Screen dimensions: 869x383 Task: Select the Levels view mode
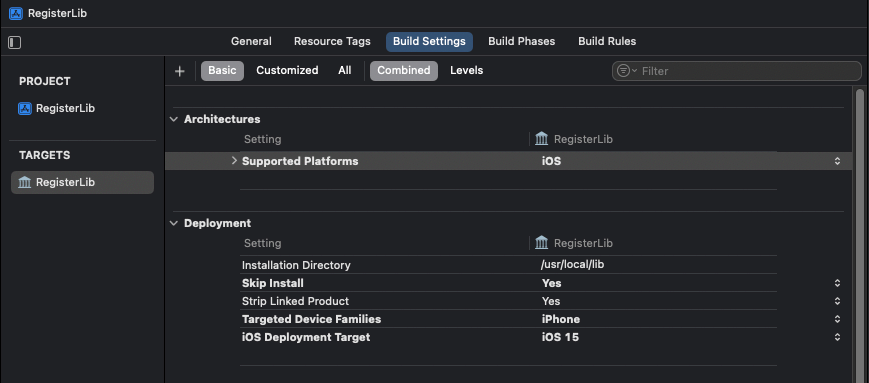click(x=466, y=70)
